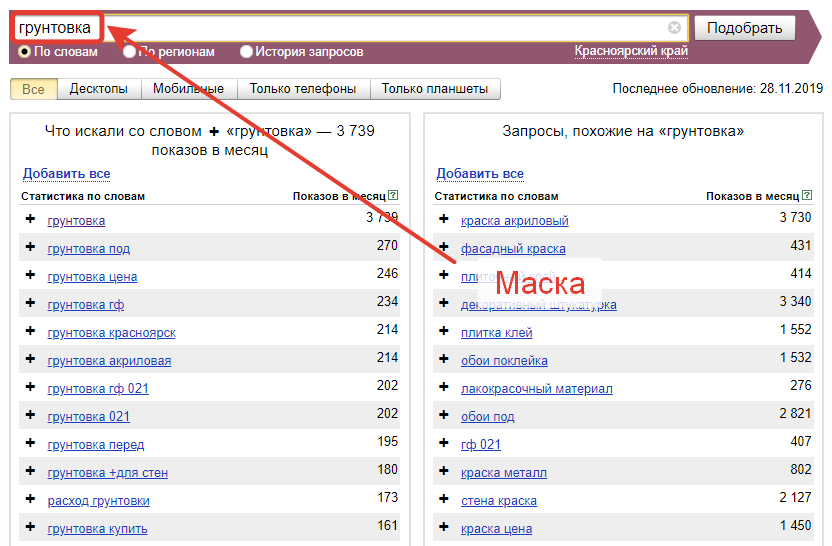Screen dimensions: 832x546
Task: Add 'плитка клей' using the plus icon
Action: (444, 331)
